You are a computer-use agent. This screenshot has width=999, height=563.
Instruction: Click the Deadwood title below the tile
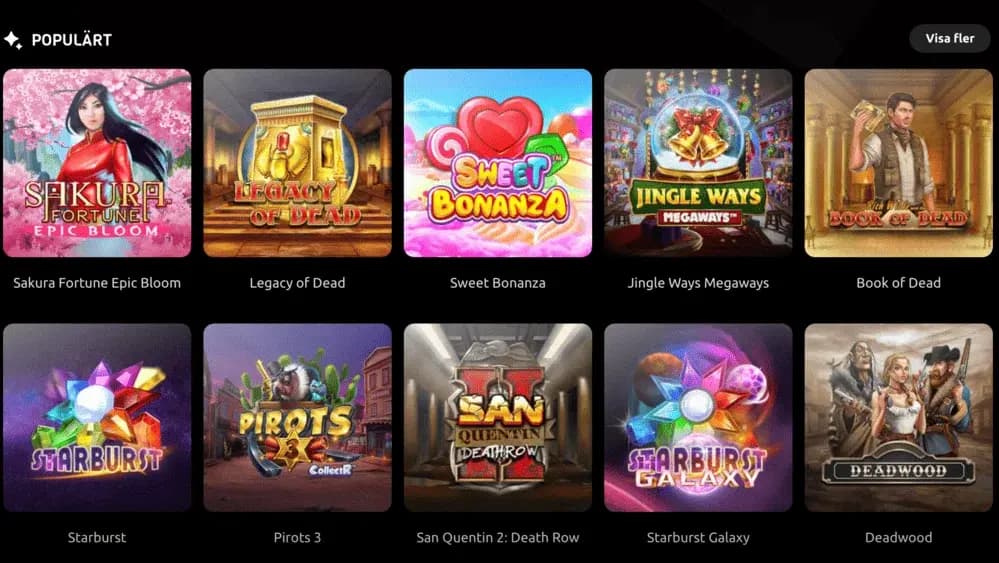(898, 538)
